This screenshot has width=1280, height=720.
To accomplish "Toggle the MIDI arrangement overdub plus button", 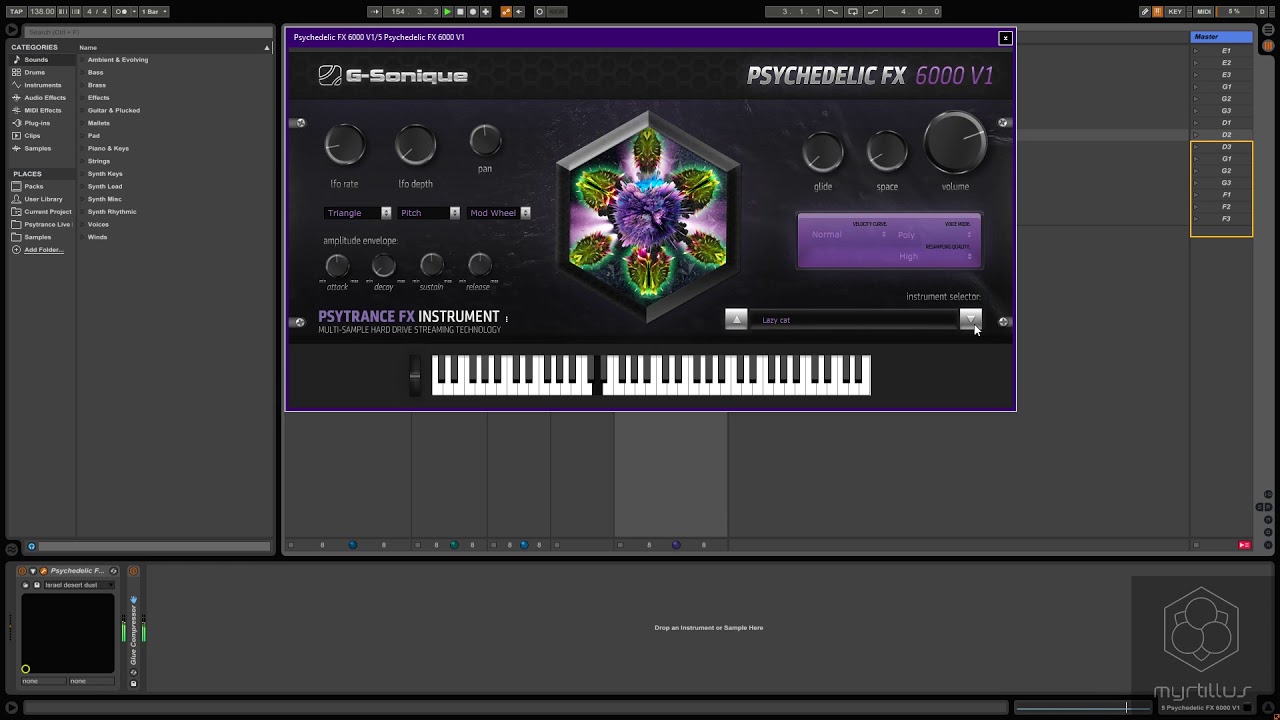I will tap(485, 12).
